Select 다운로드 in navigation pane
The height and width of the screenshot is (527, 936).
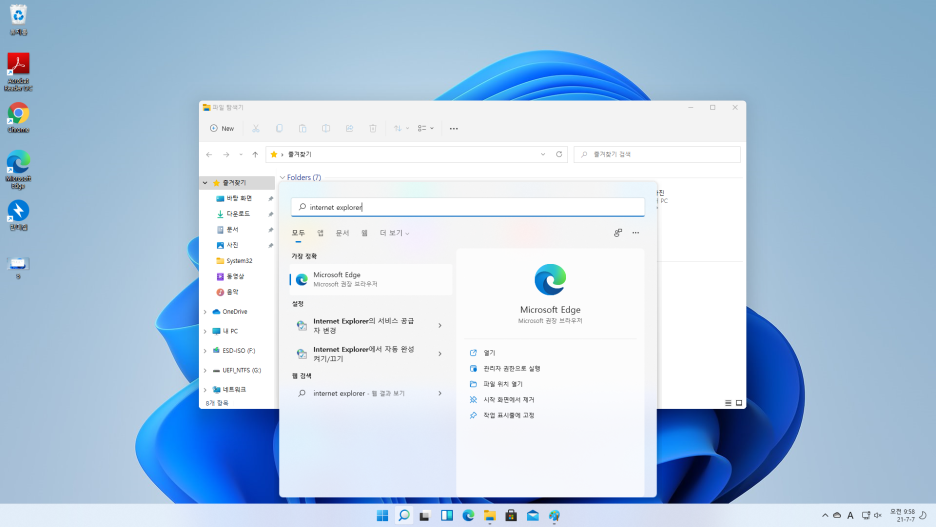click(x=238, y=214)
